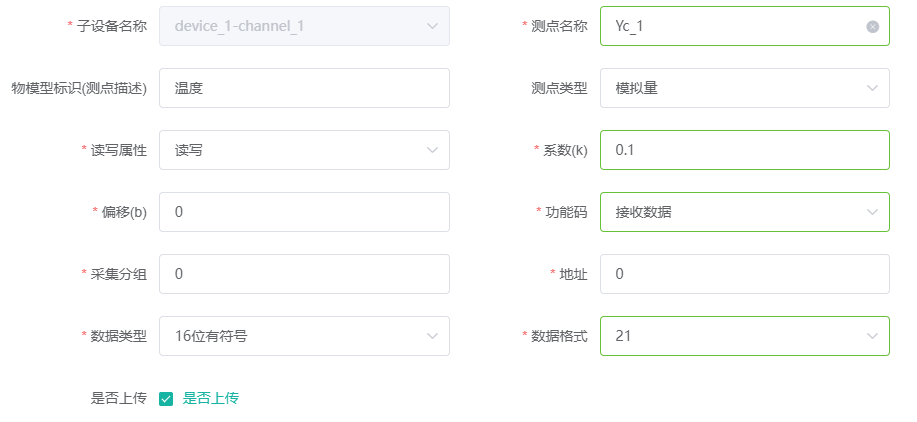Click the 地址 input field
The image size is (917, 422).
(x=744, y=274)
